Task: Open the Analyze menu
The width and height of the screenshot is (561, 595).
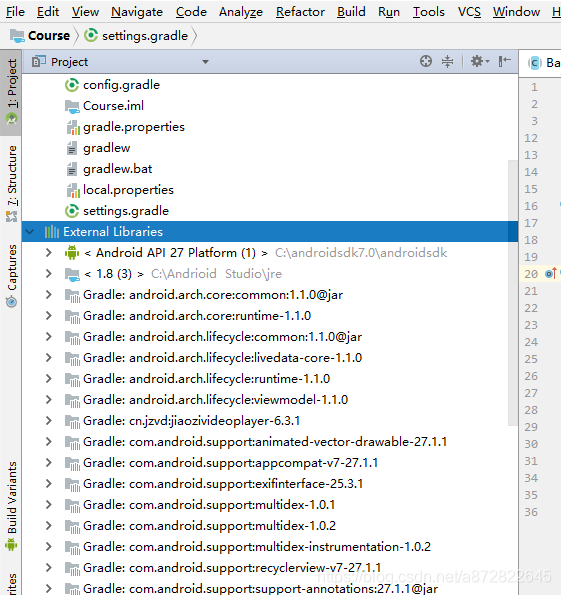Action: 241,12
